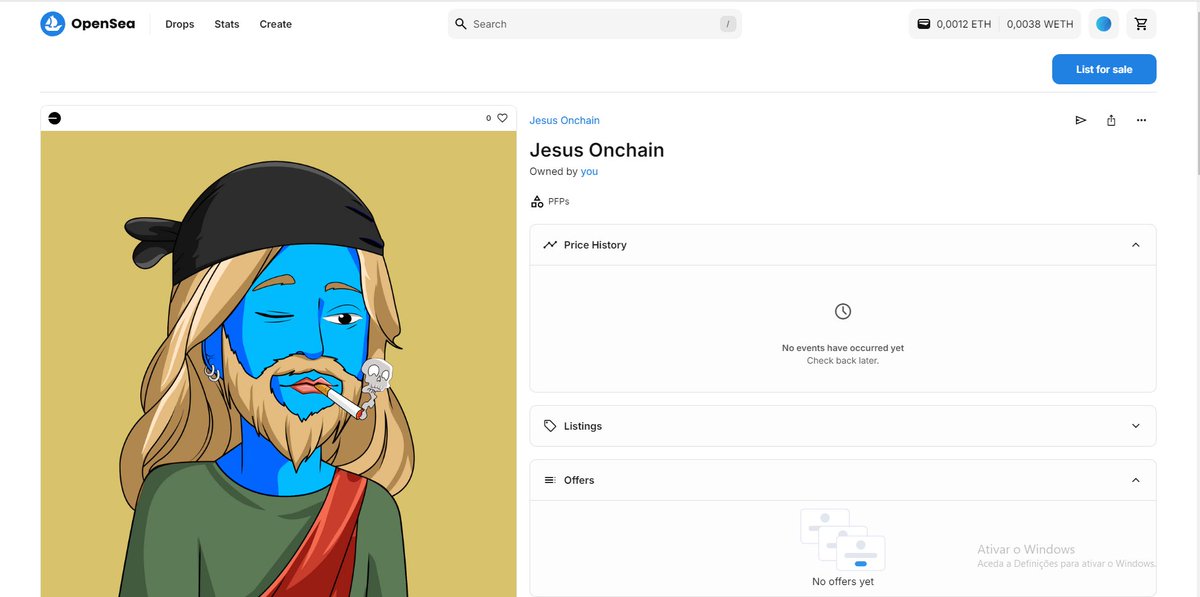Open the shopping cart
Screen dimensions: 1200x597
pos(1142,24)
